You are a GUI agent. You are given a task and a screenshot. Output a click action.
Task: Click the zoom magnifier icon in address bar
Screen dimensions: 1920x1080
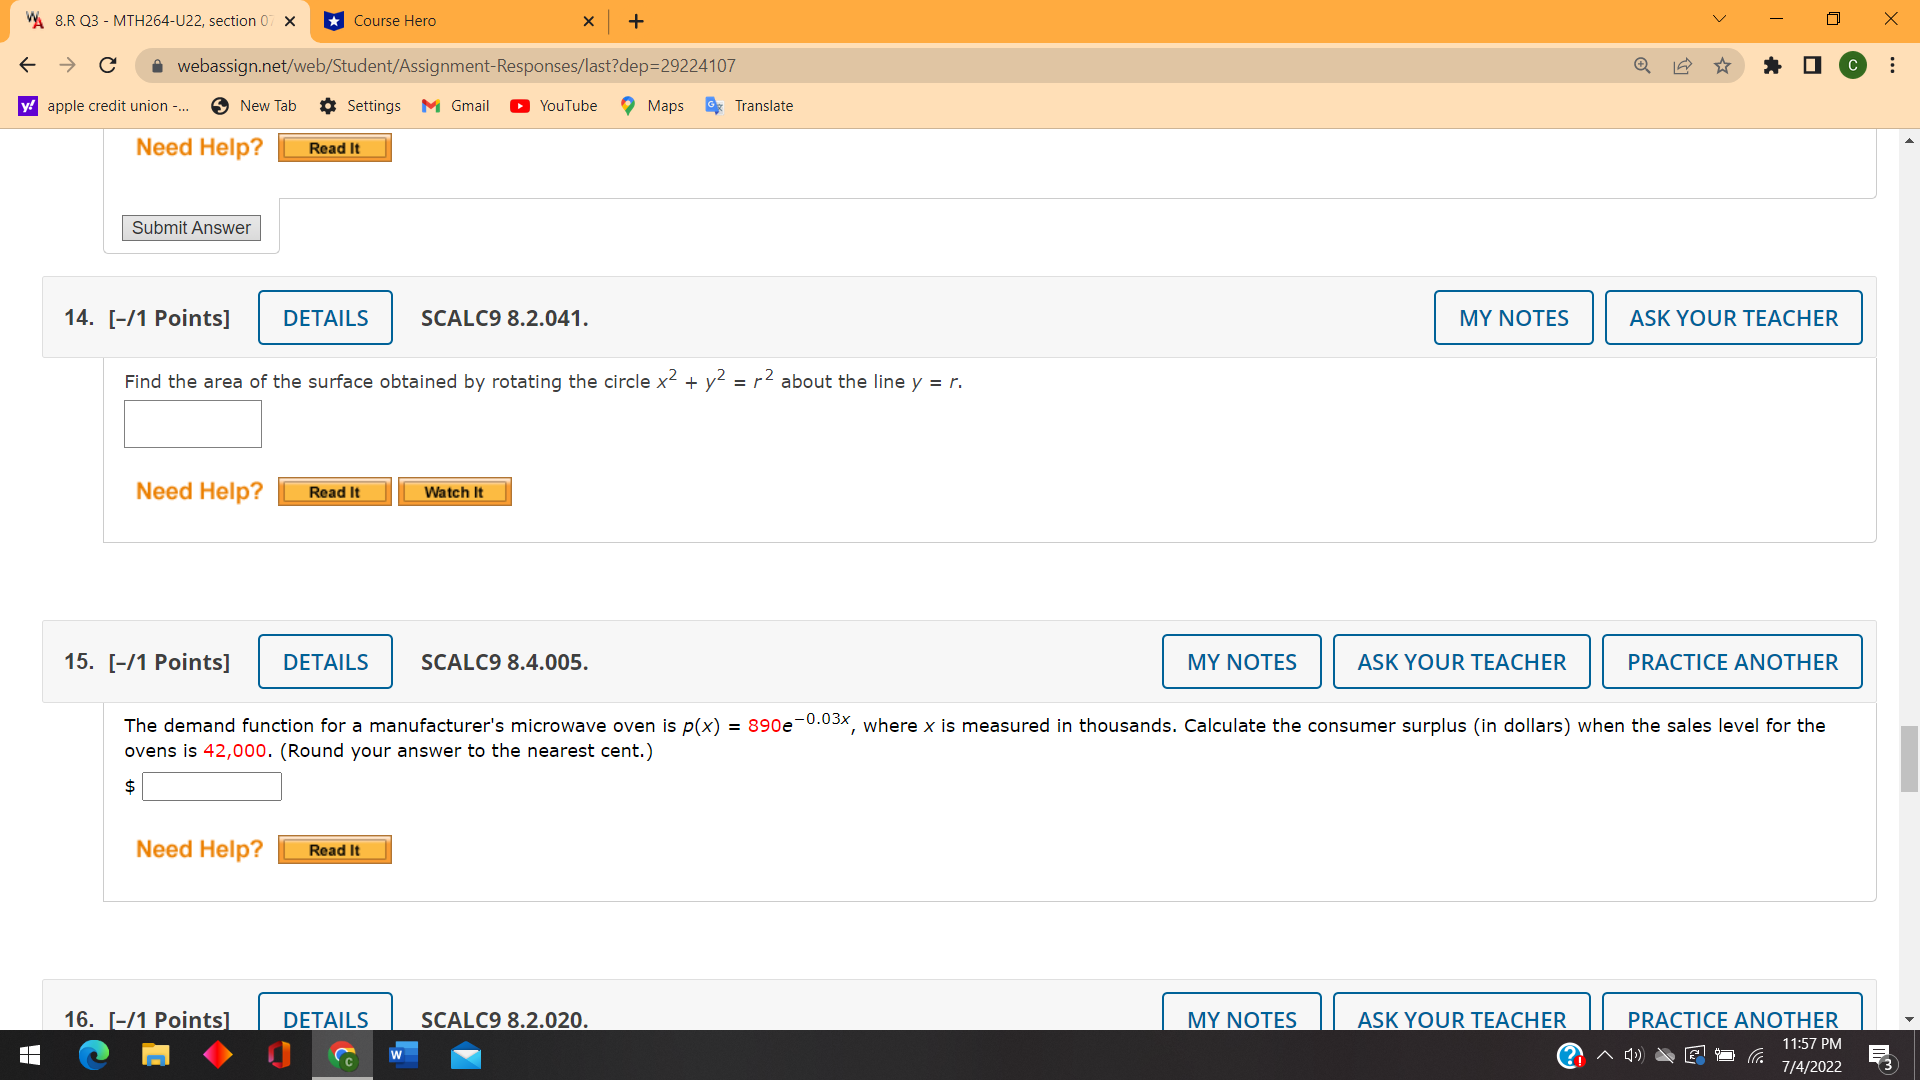pyautogui.click(x=1642, y=66)
